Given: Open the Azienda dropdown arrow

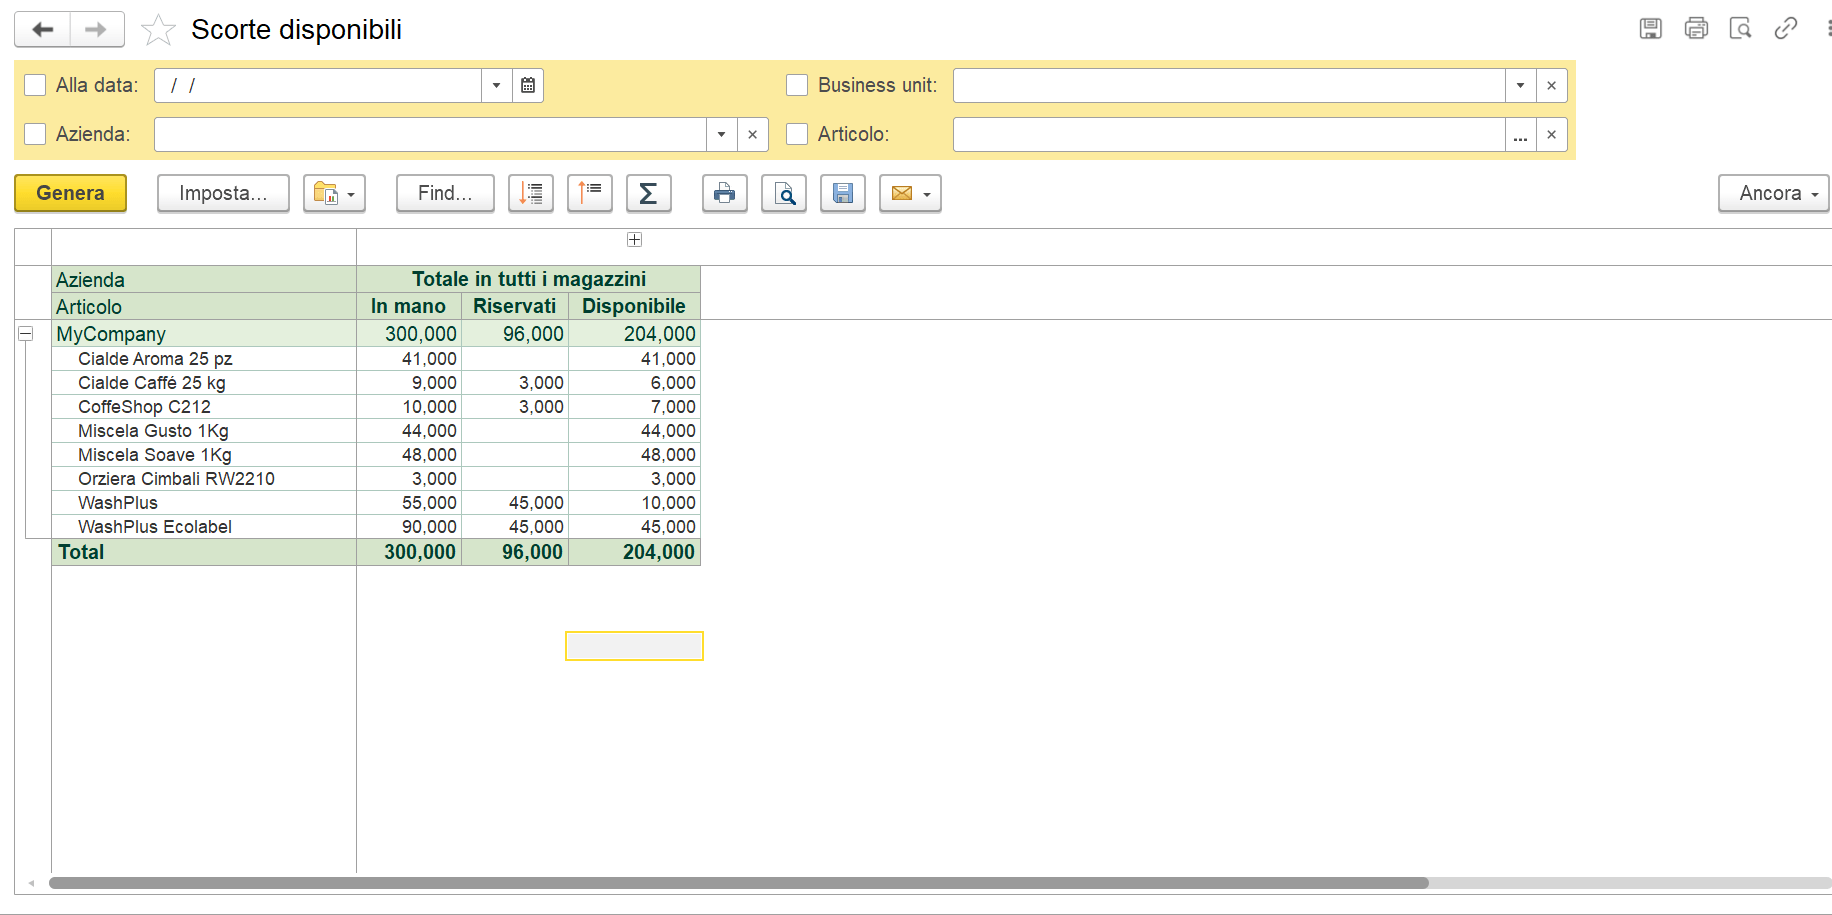Looking at the screenshot, I should pyautogui.click(x=721, y=134).
